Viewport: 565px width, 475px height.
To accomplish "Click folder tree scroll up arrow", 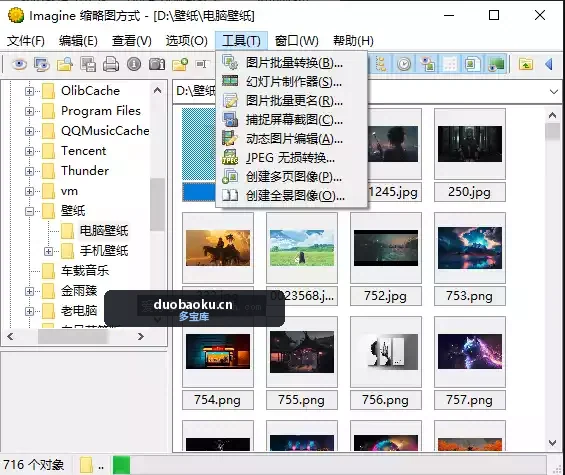I will pyautogui.click(x=157, y=90).
